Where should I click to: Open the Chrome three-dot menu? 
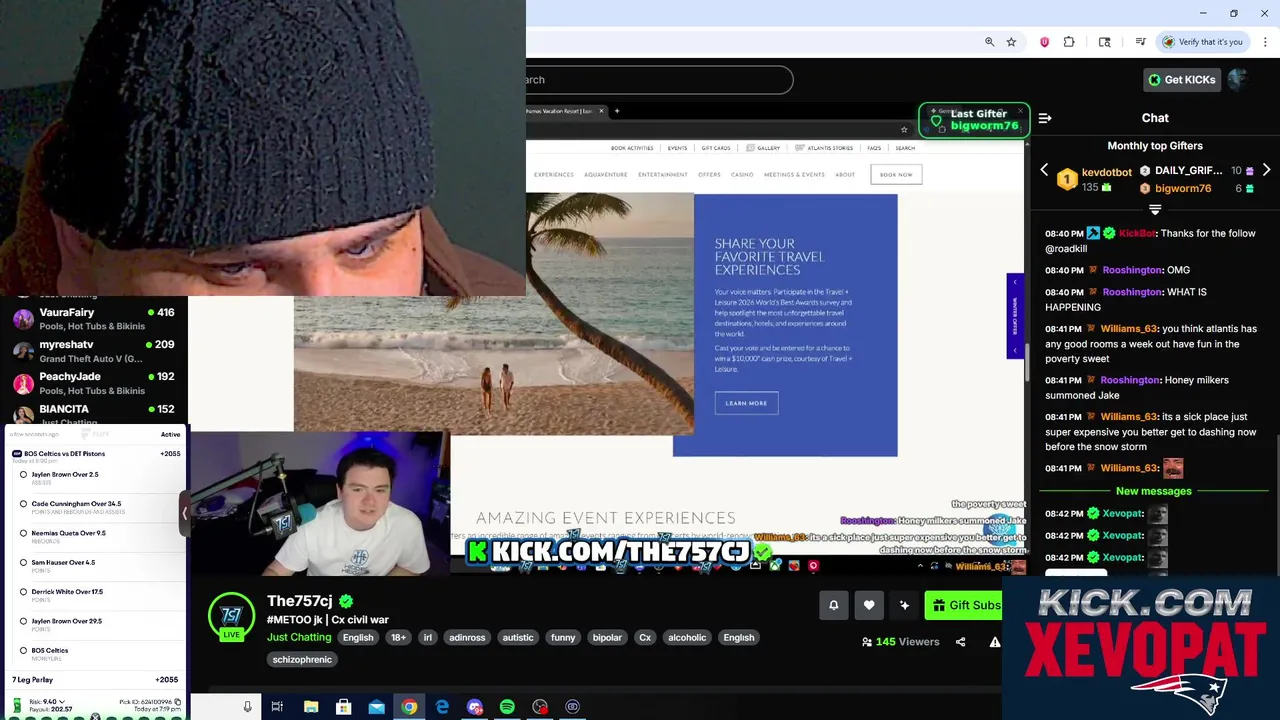pyautogui.click(x=1265, y=42)
